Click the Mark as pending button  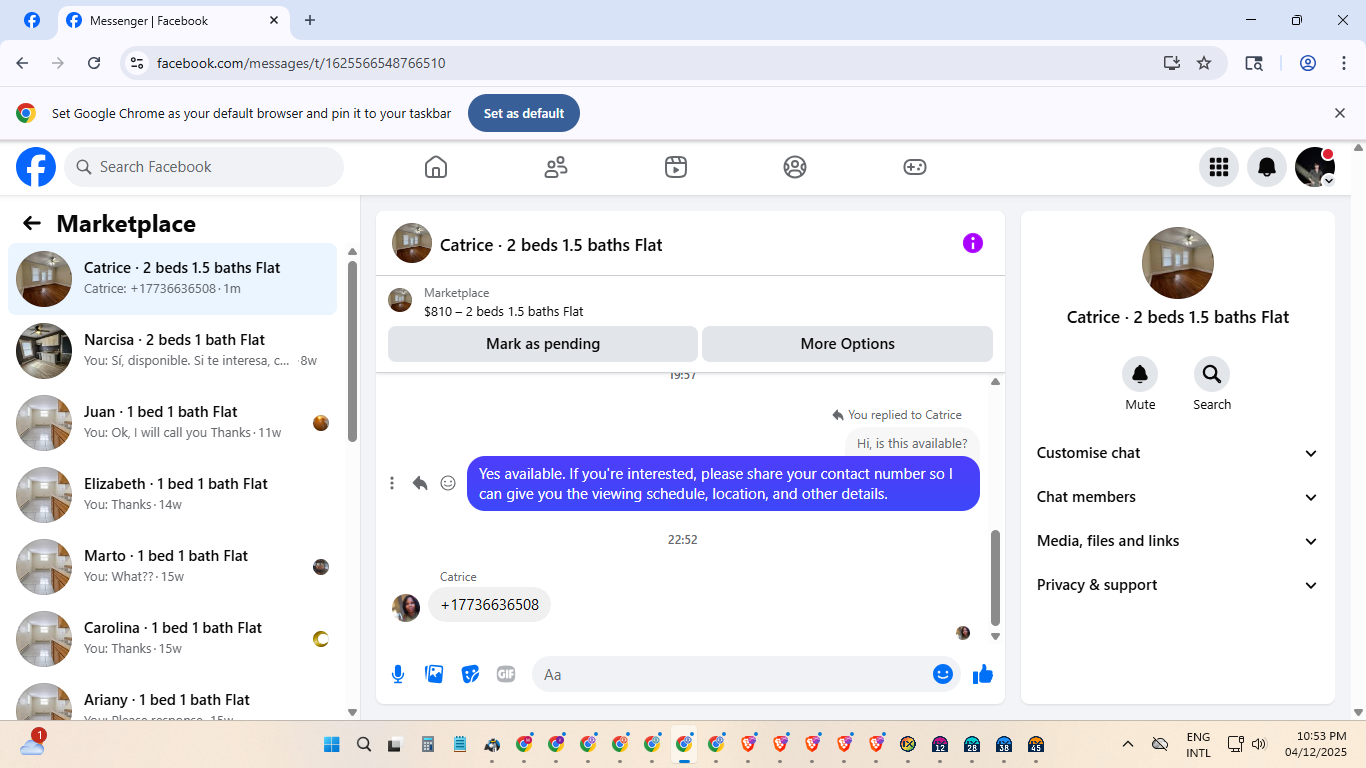click(x=543, y=344)
